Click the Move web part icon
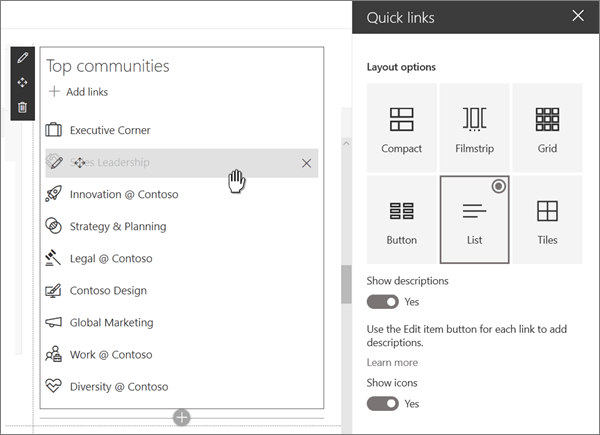Screen dimensions: 600x435 click(x=23, y=82)
